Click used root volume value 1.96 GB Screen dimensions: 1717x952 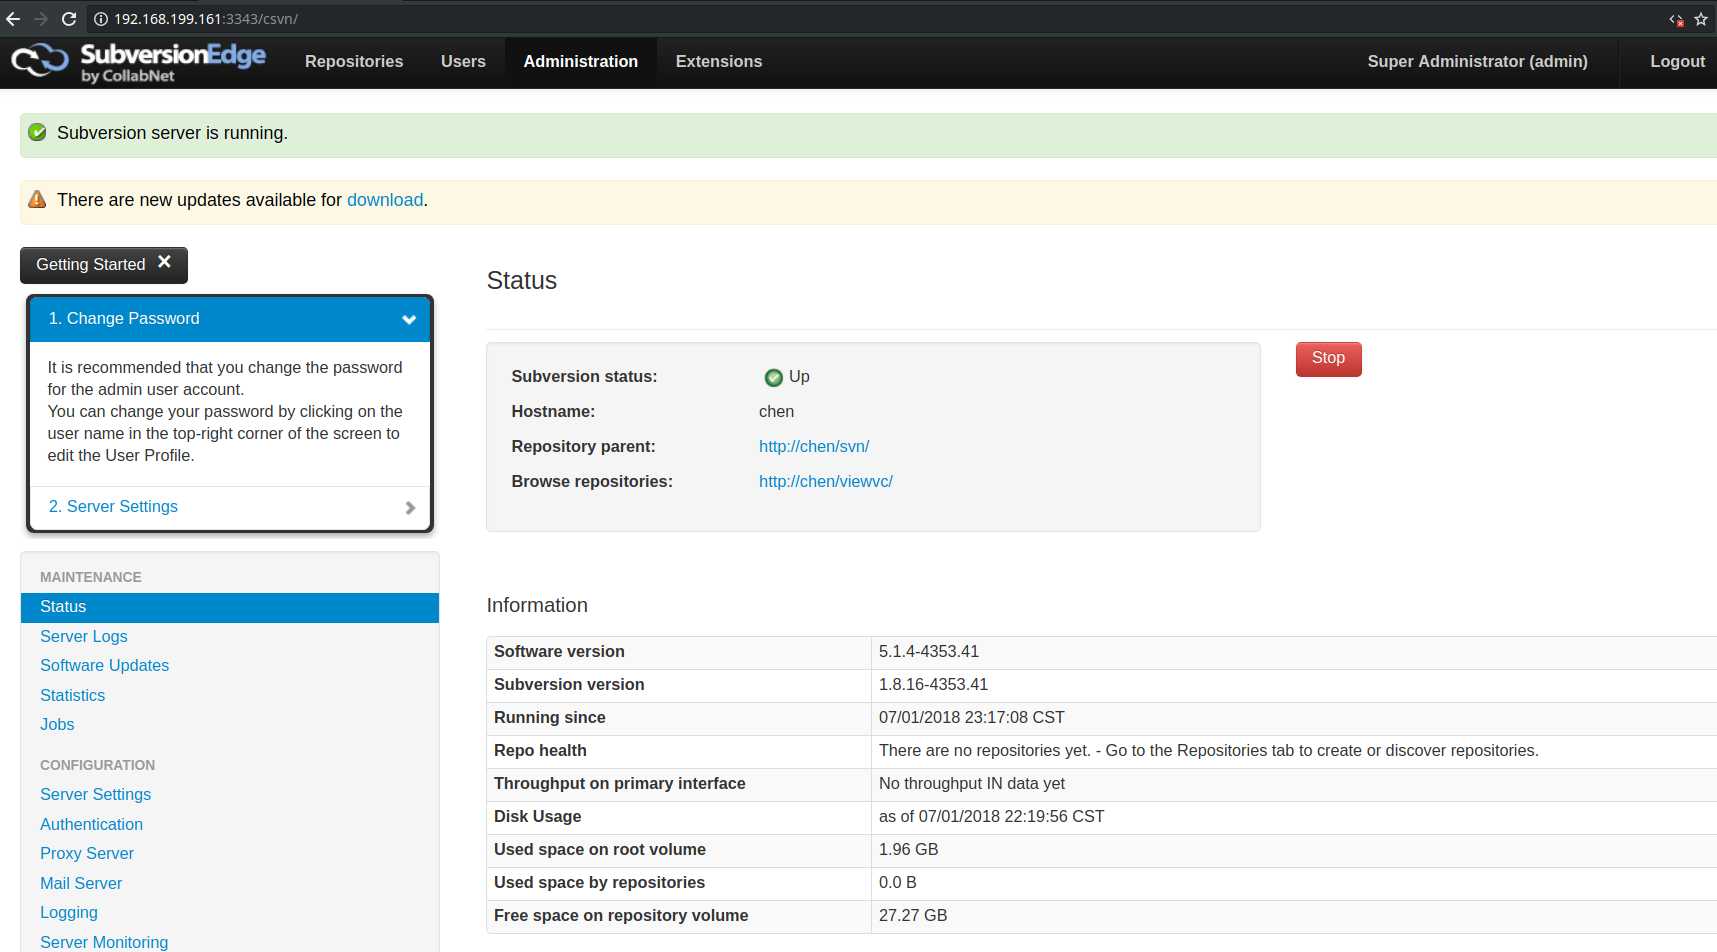coord(909,850)
